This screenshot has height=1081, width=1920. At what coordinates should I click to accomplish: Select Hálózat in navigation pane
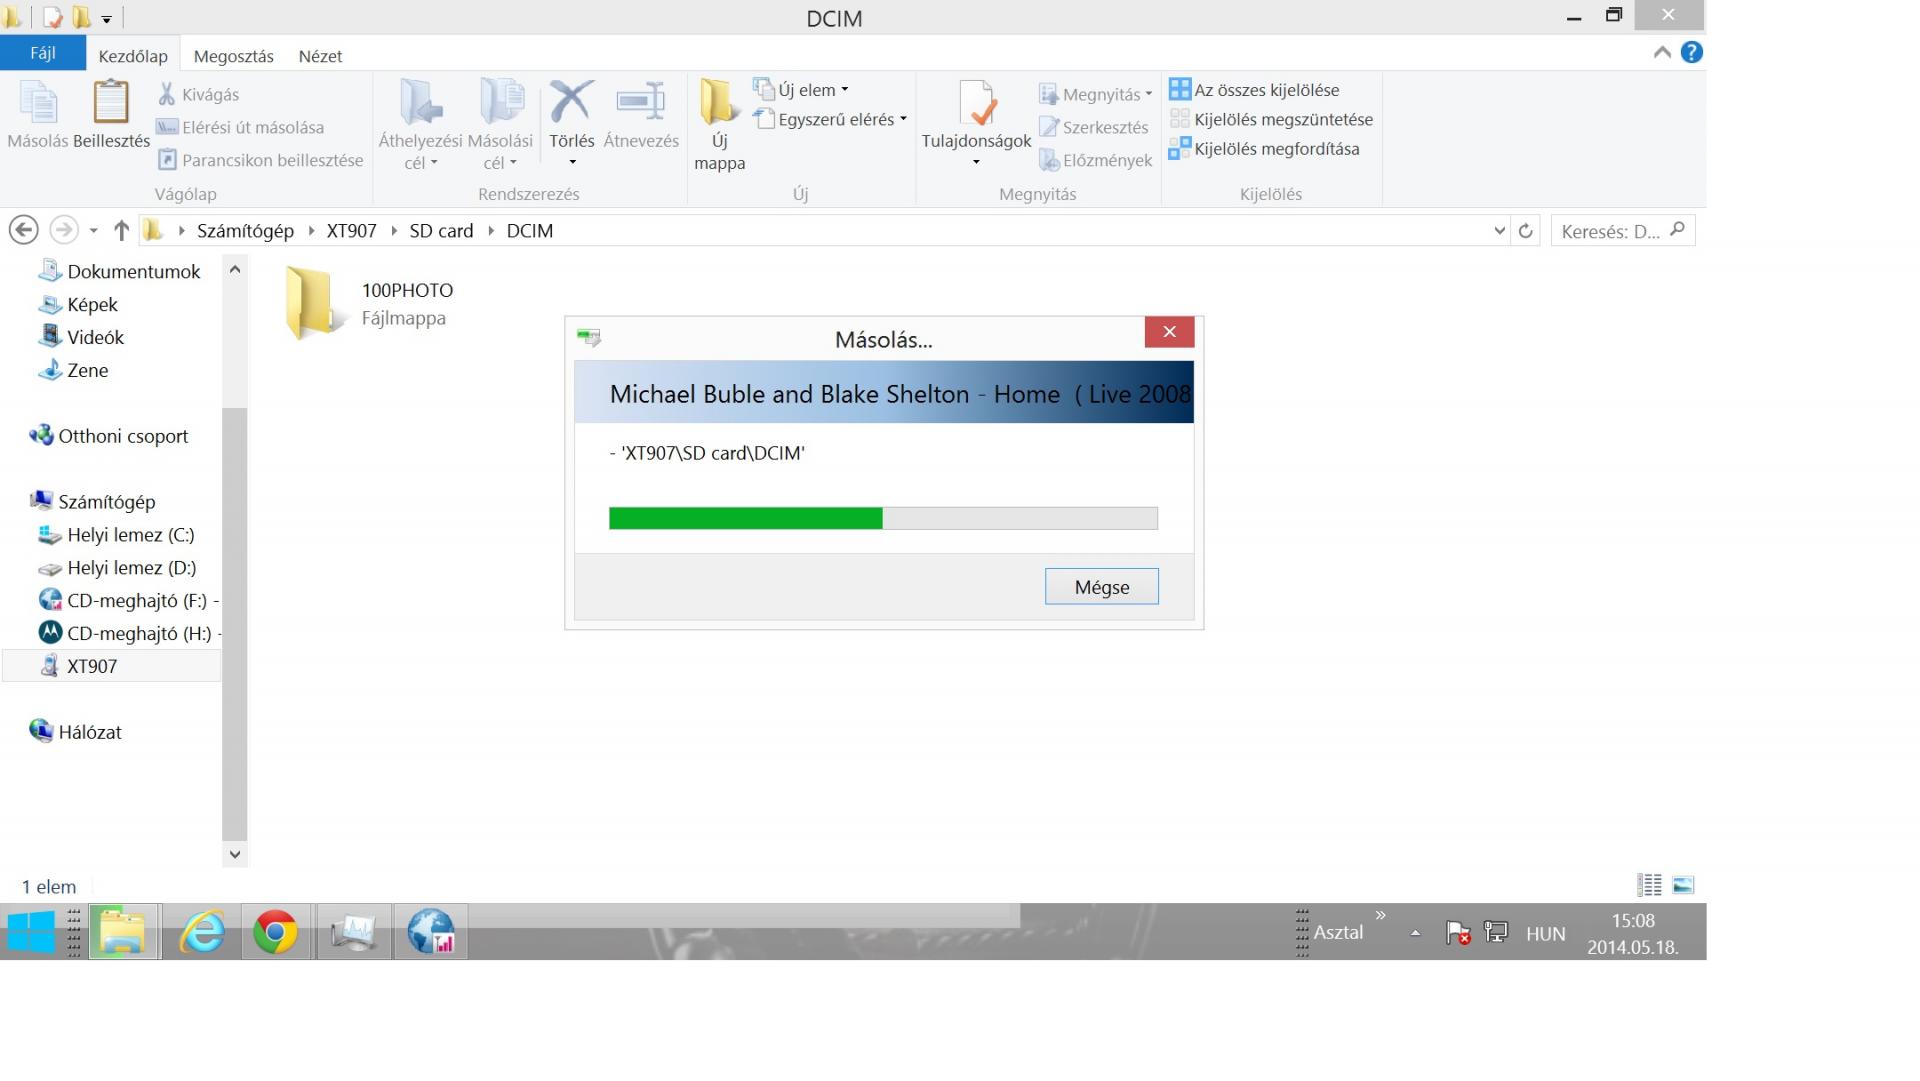[x=76, y=732]
